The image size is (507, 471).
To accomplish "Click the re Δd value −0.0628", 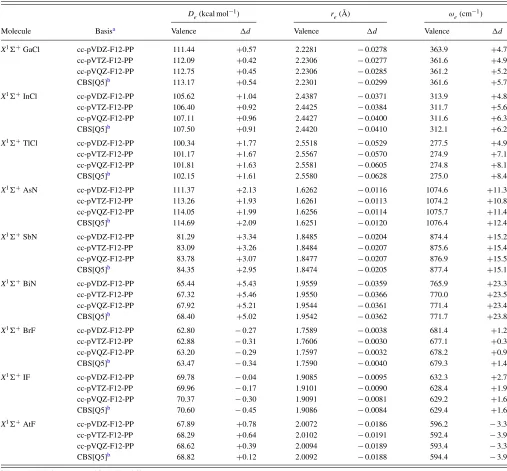I will pos(373,176).
